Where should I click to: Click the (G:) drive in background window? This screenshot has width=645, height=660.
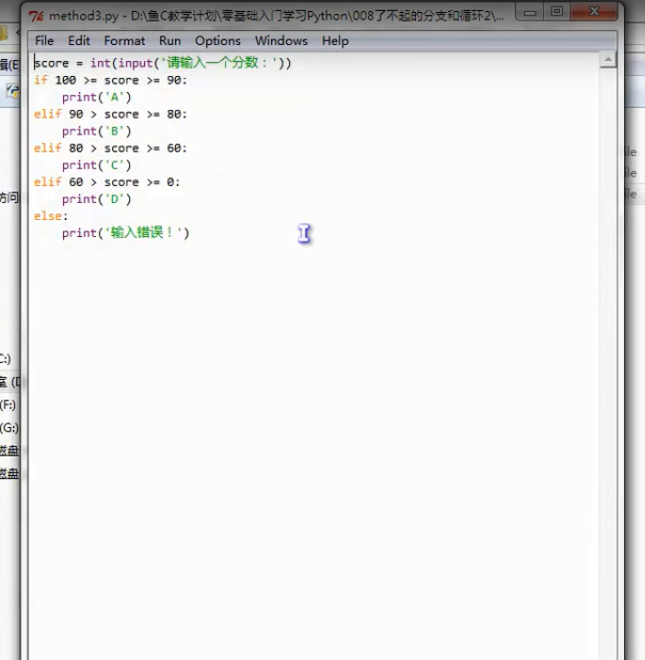tap(9, 428)
